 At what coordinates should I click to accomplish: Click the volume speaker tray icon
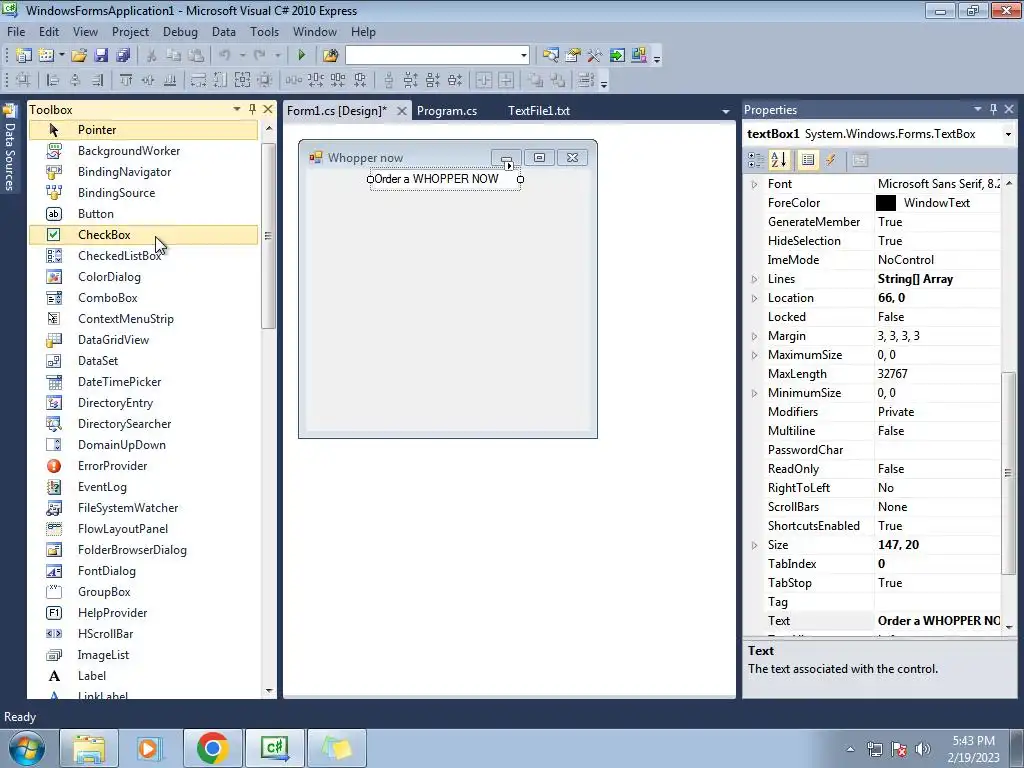[923, 749]
